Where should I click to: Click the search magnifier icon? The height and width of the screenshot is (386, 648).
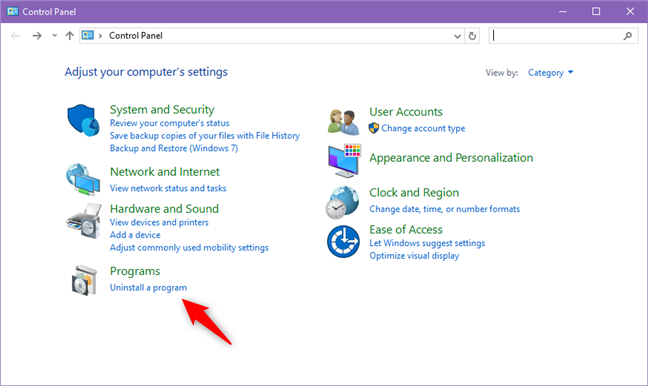[627, 36]
